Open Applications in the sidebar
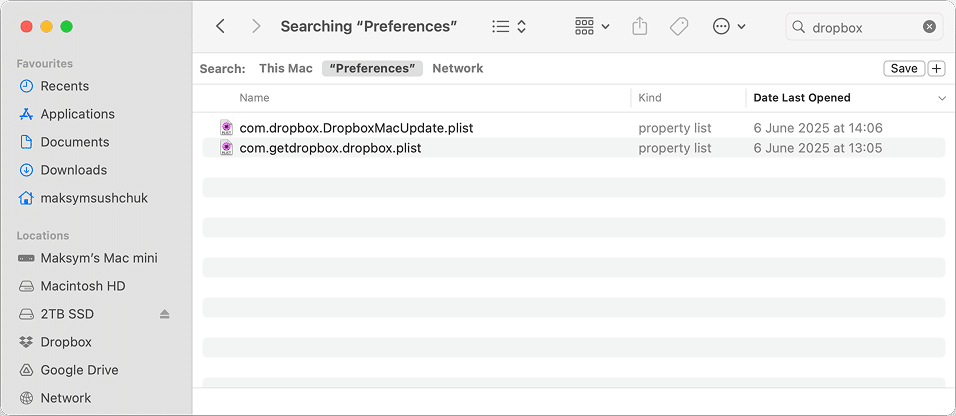This screenshot has width=956, height=416. click(77, 114)
